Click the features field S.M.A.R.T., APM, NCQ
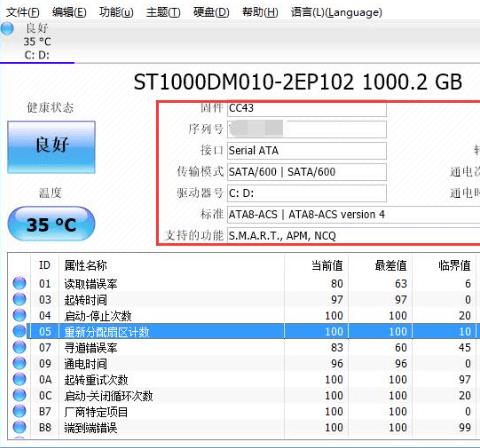This screenshot has height=448, width=480. click(353, 236)
